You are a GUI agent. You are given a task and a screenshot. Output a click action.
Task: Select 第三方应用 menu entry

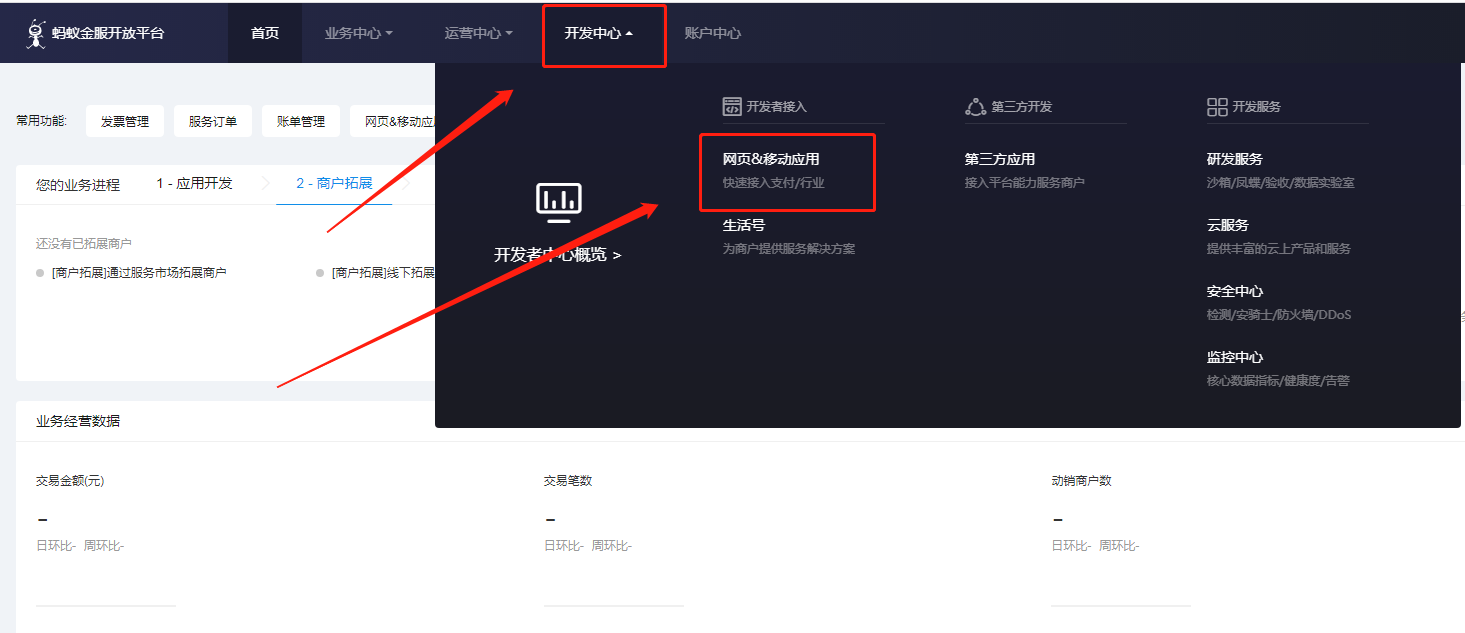pyautogui.click(x=1000, y=159)
